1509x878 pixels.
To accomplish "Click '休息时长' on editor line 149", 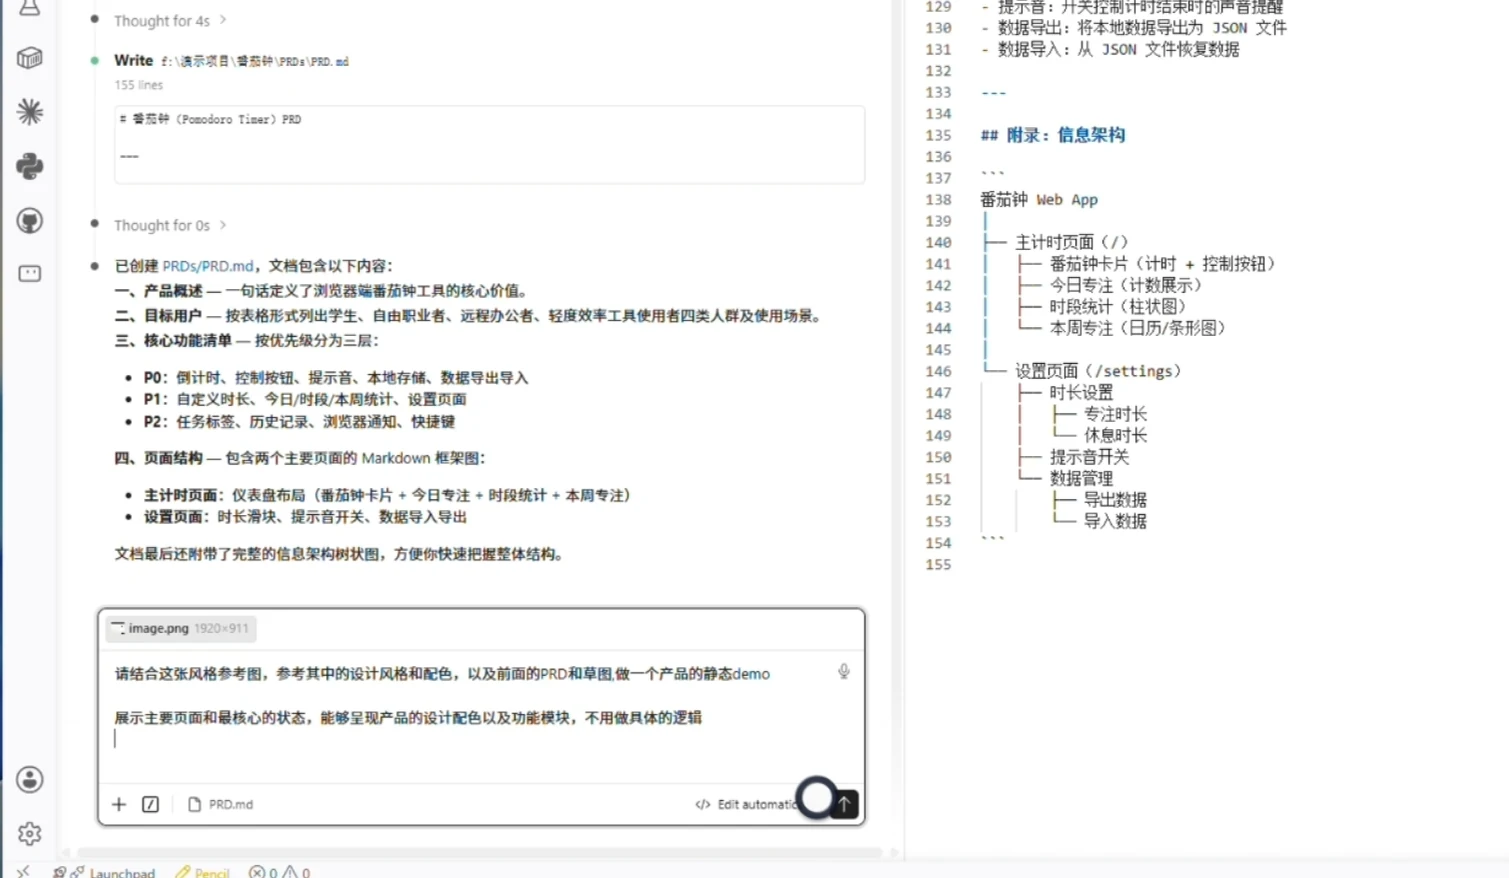I will pyautogui.click(x=1115, y=435).
